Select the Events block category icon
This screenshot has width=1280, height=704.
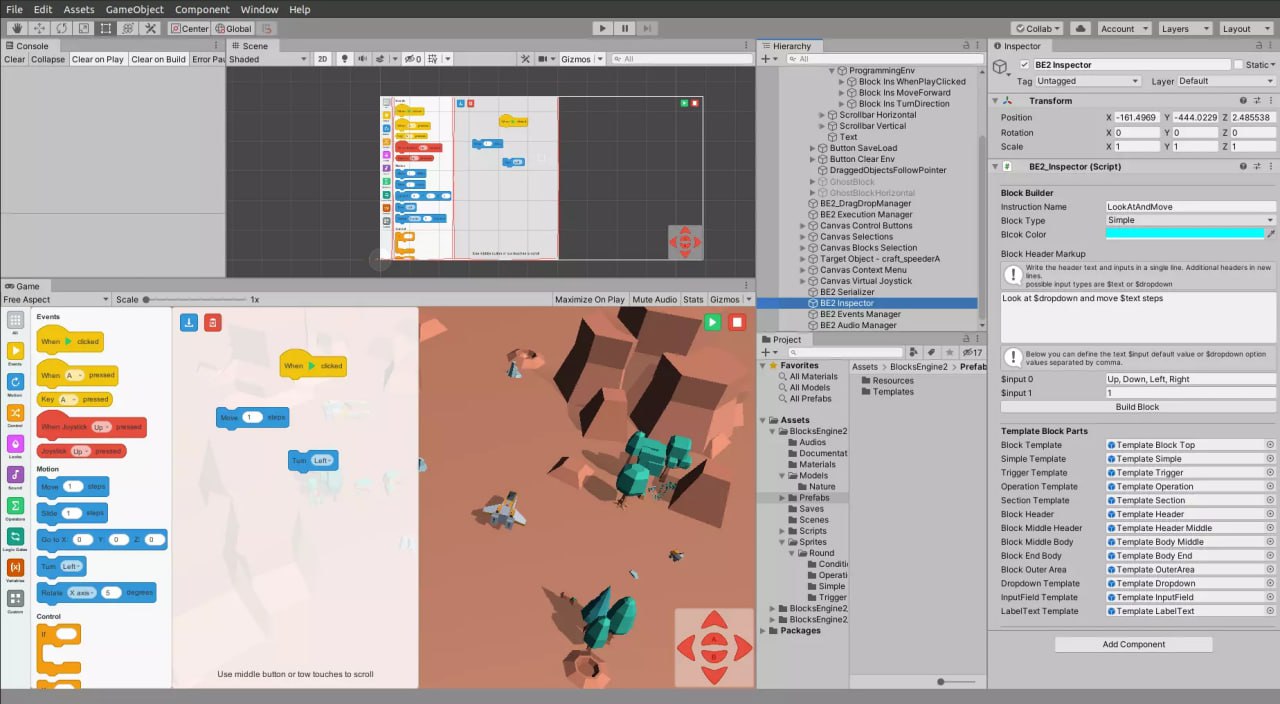[x=16, y=348]
